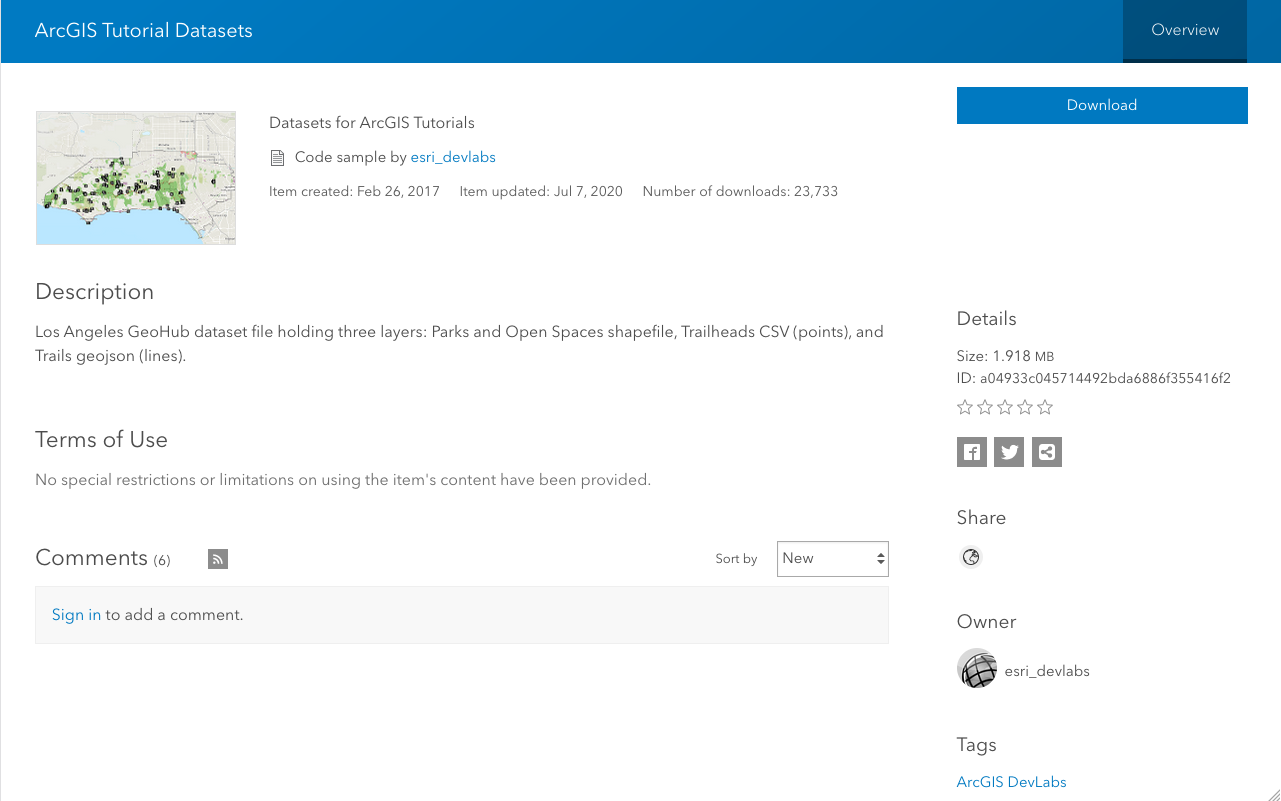This screenshot has height=801, width=1281.
Task: Subscribe to the comments RSS feed
Action: click(x=218, y=559)
